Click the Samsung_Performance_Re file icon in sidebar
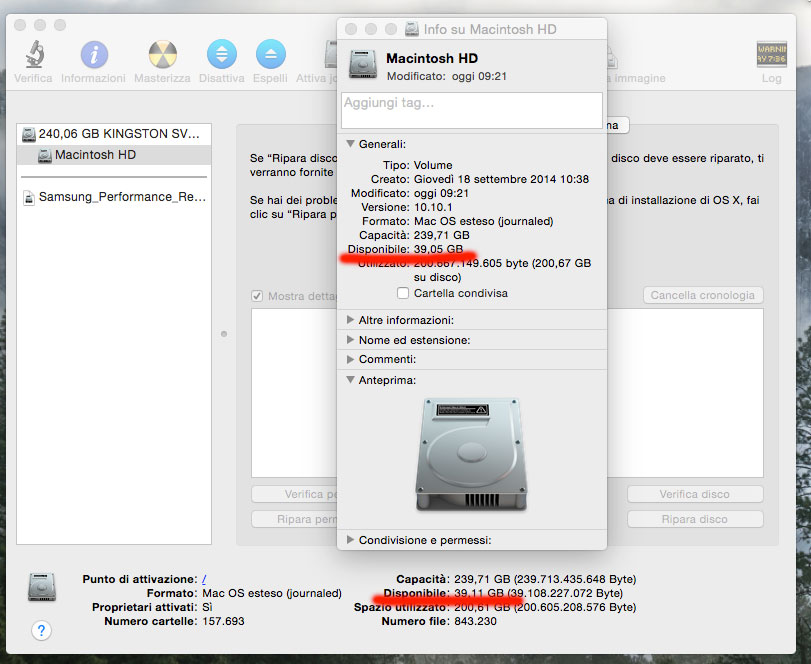Image resolution: width=811 pixels, height=664 pixels. [29, 198]
